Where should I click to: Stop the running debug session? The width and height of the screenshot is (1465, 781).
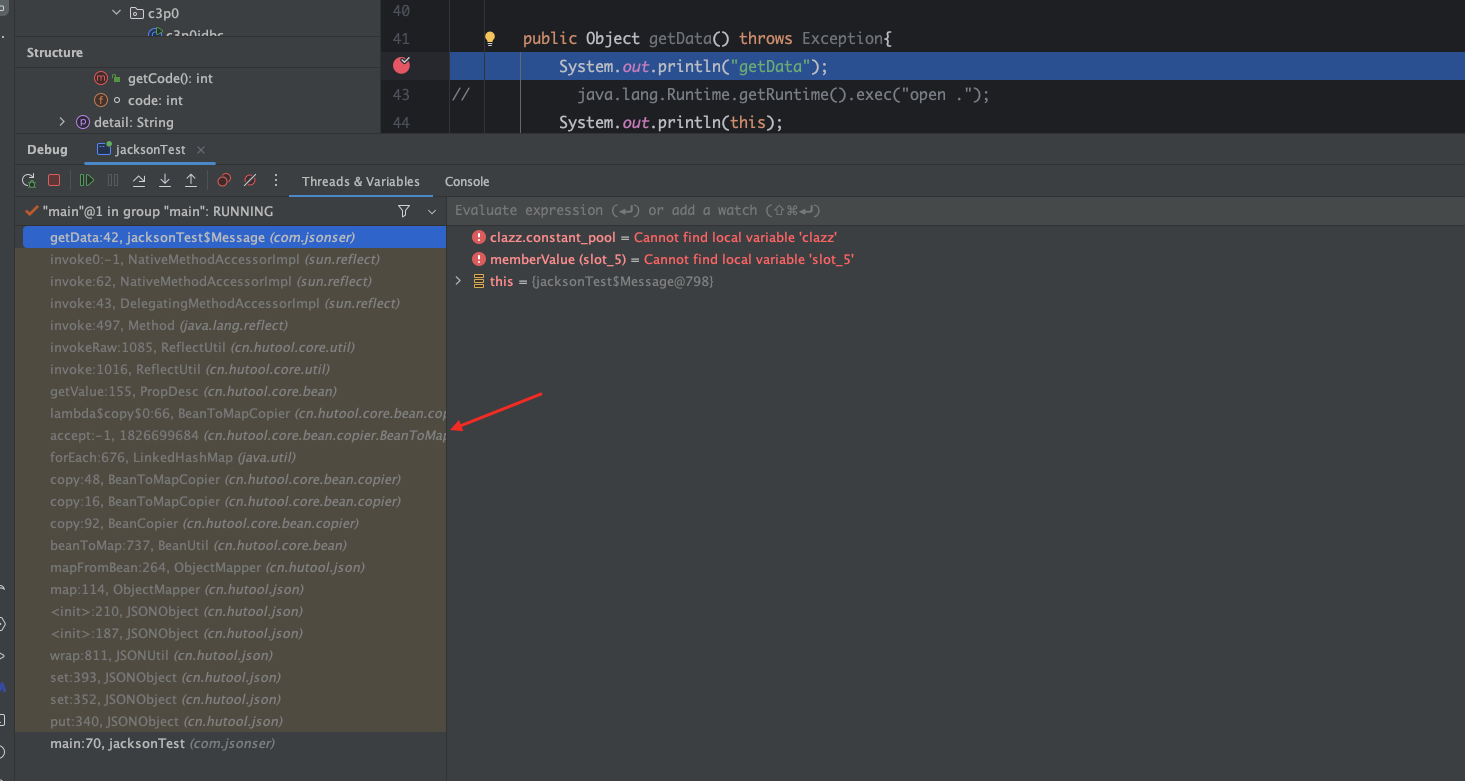click(54, 181)
